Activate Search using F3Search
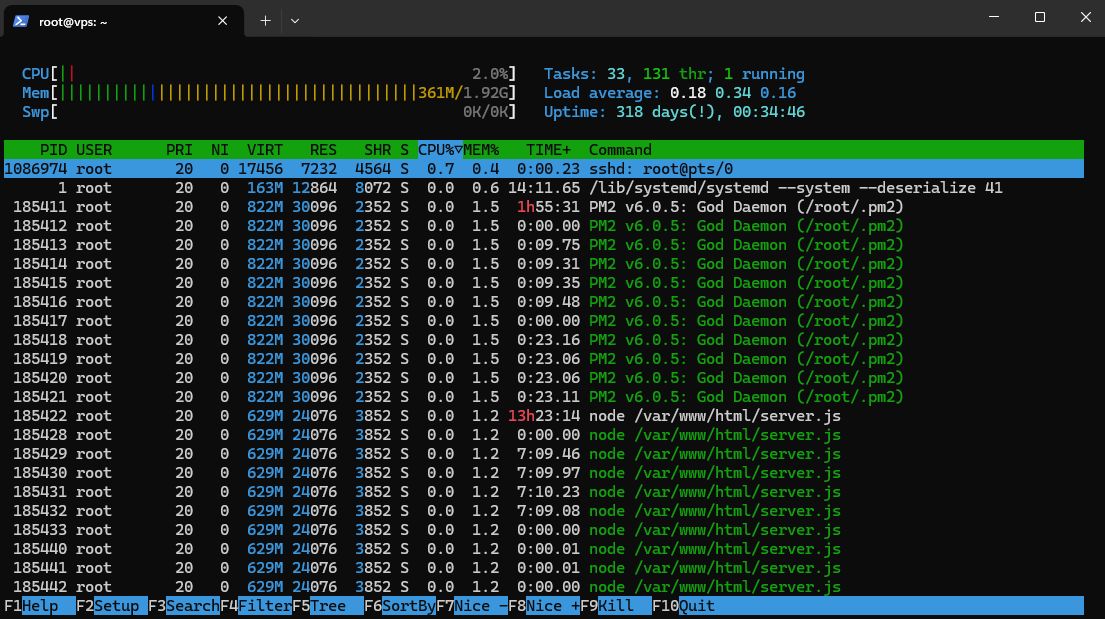The image size is (1105, 619). point(186,605)
